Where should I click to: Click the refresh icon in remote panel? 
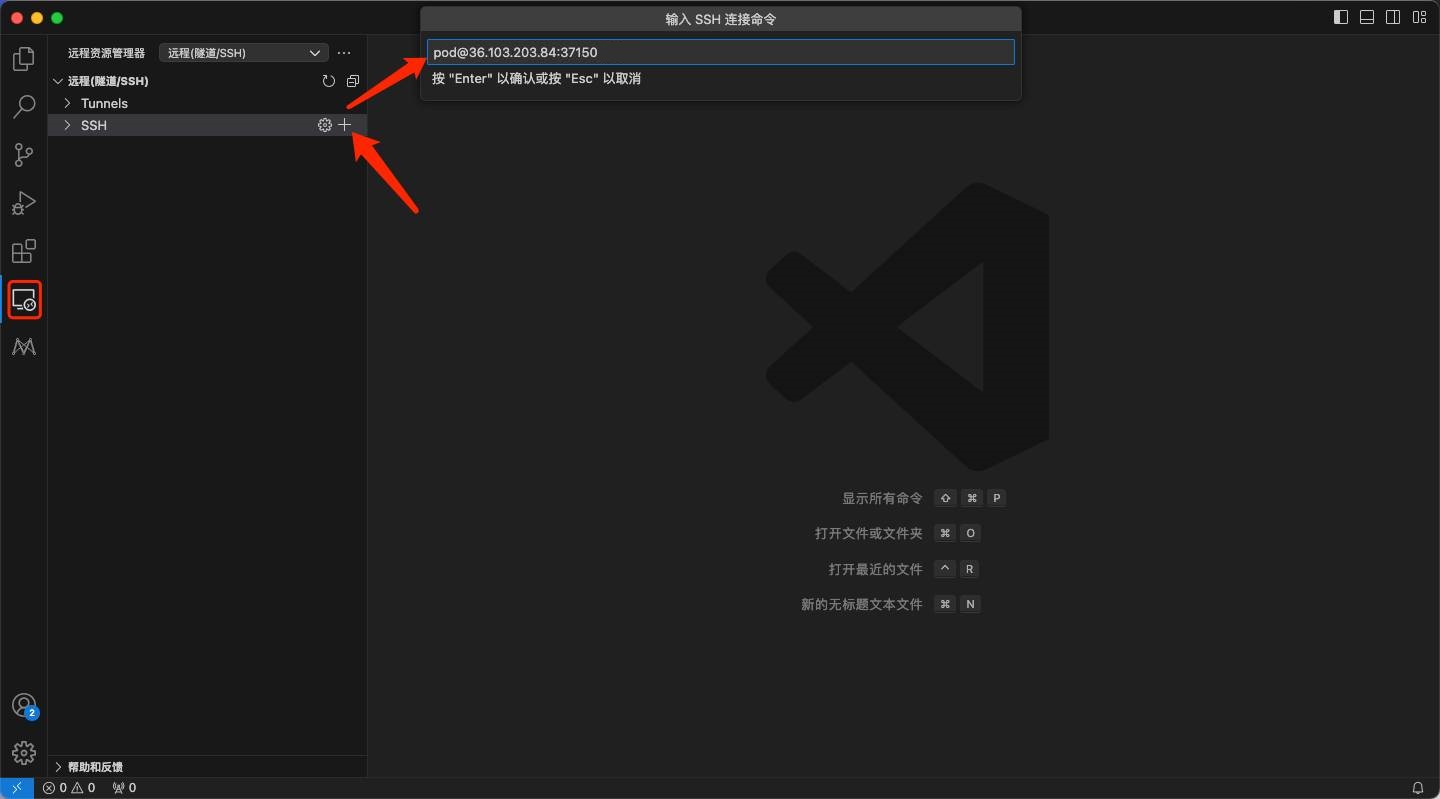(329, 81)
